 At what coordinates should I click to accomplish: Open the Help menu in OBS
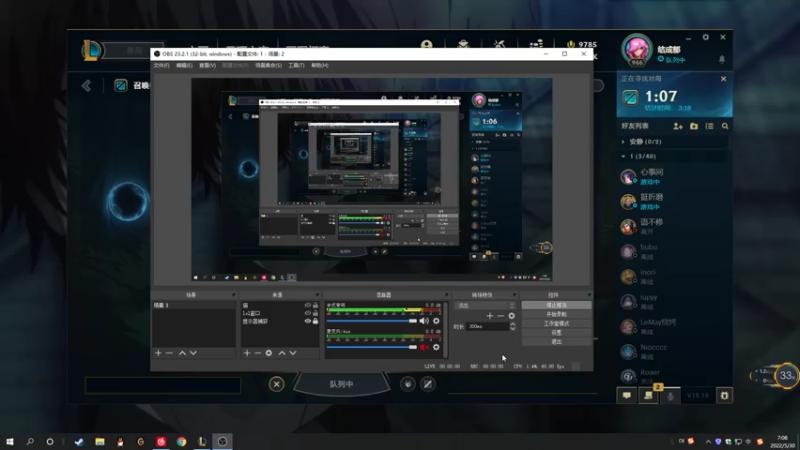pos(319,65)
